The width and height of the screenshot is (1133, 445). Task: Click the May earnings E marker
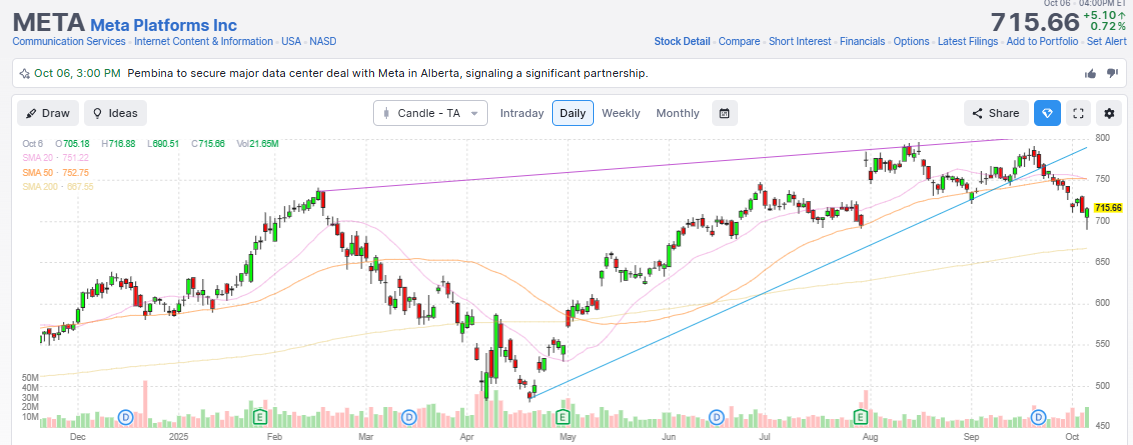coord(563,417)
